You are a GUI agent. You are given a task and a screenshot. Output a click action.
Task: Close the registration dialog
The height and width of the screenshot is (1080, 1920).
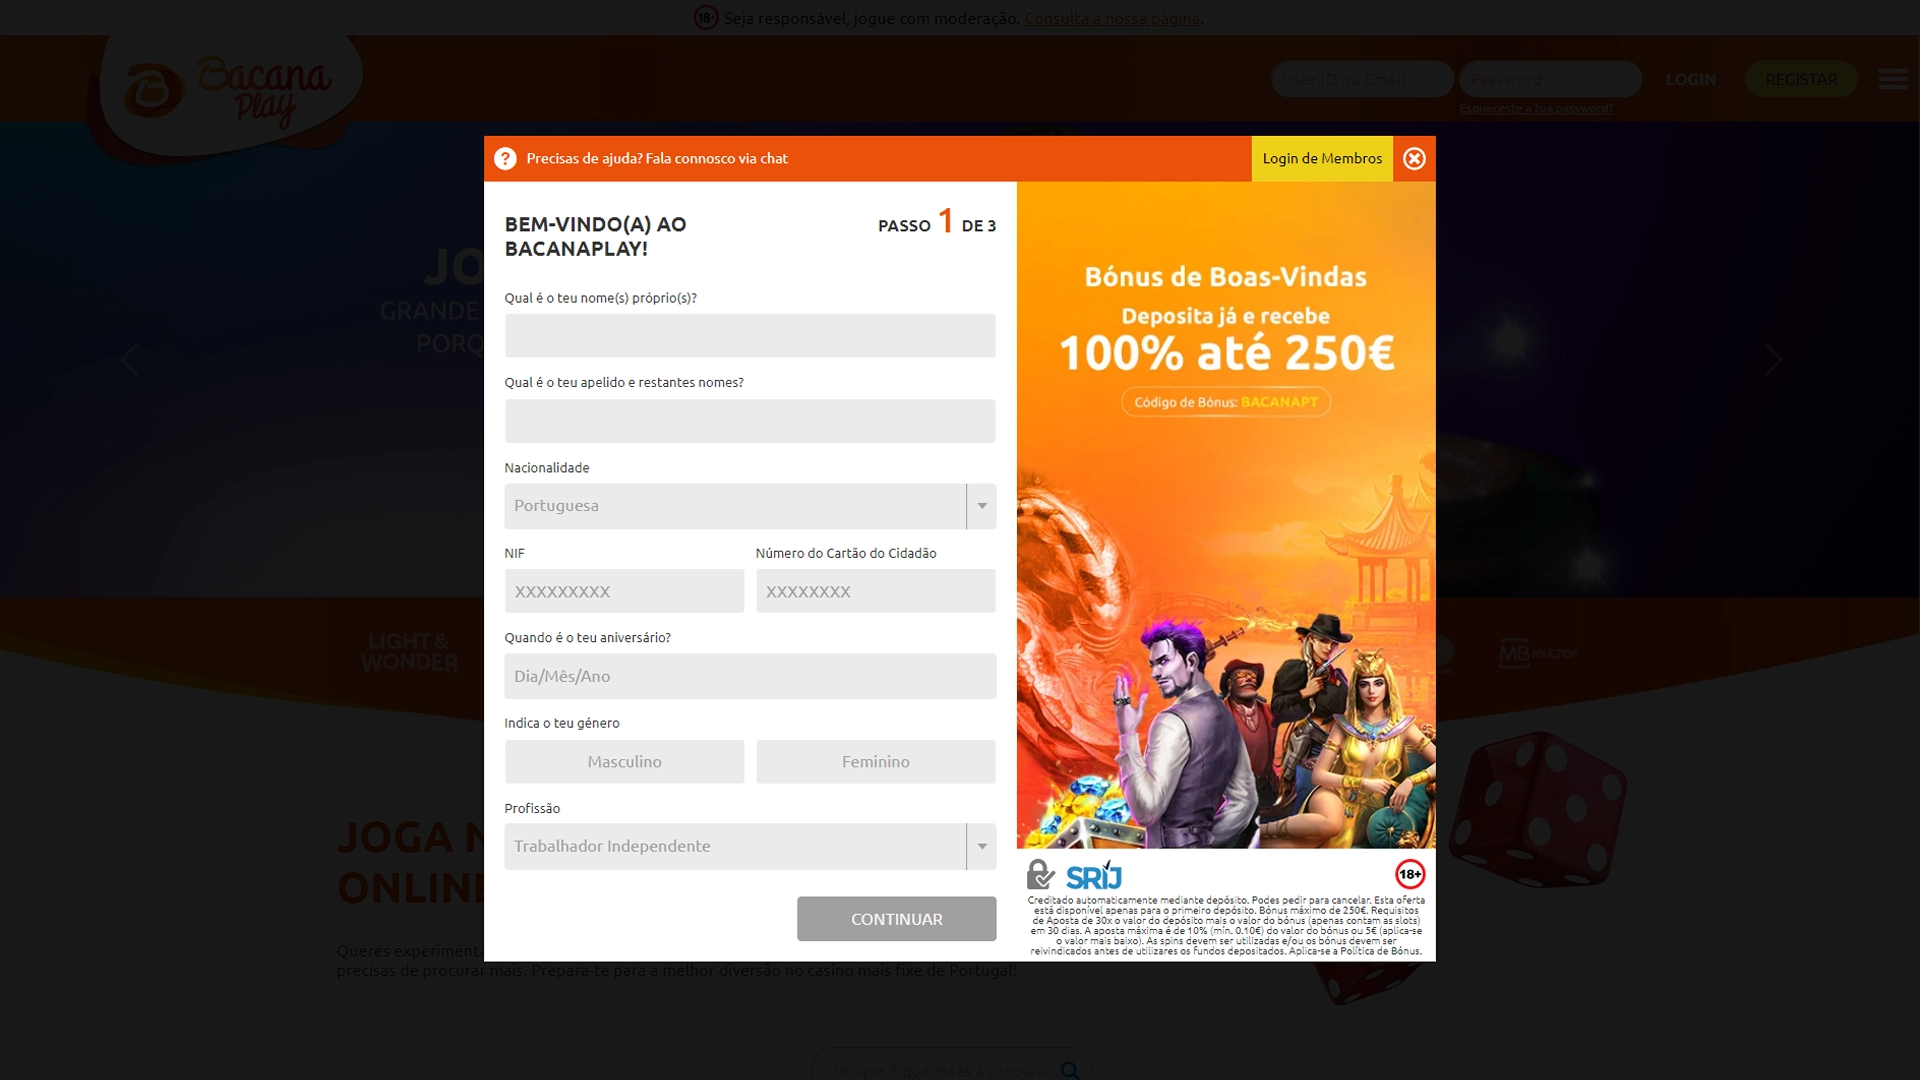tap(1414, 158)
